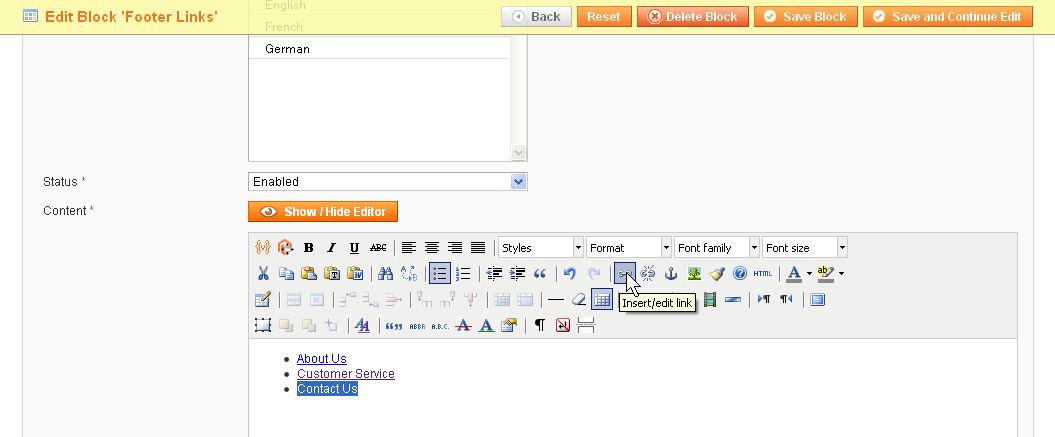The height and width of the screenshot is (437, 1055).
Task: Click the Back button
Action: pos(536,17)
